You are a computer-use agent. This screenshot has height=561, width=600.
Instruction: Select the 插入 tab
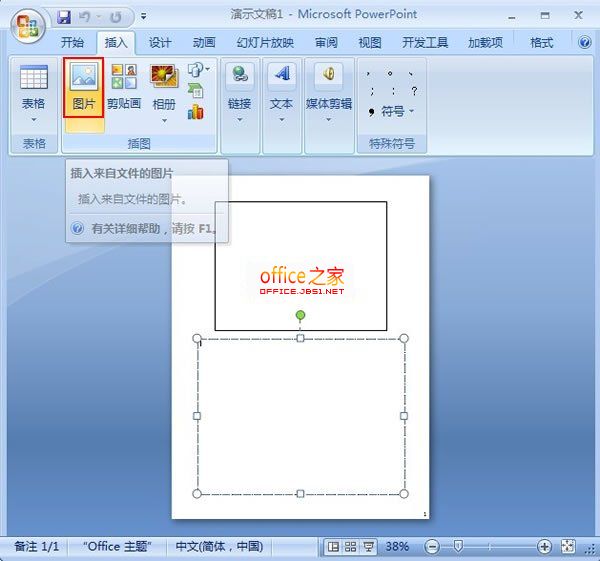116,42
